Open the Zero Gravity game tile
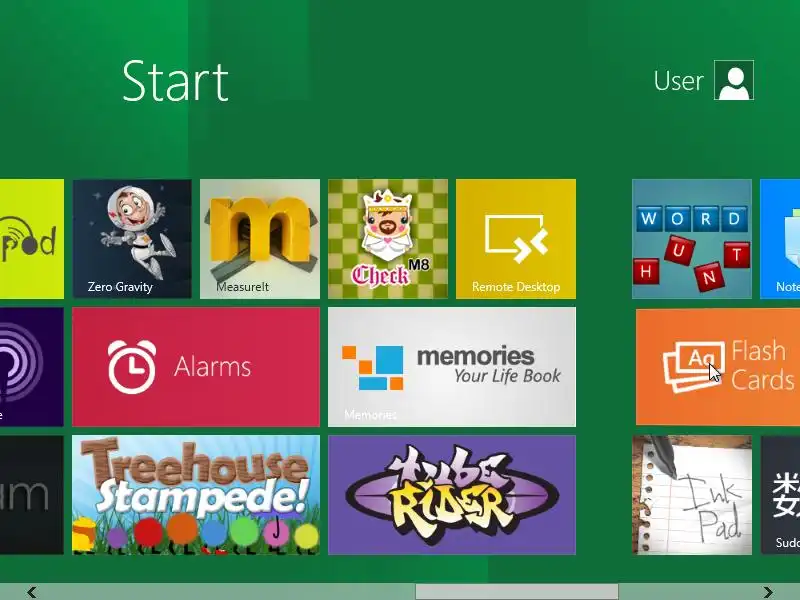 click(132, 239)
